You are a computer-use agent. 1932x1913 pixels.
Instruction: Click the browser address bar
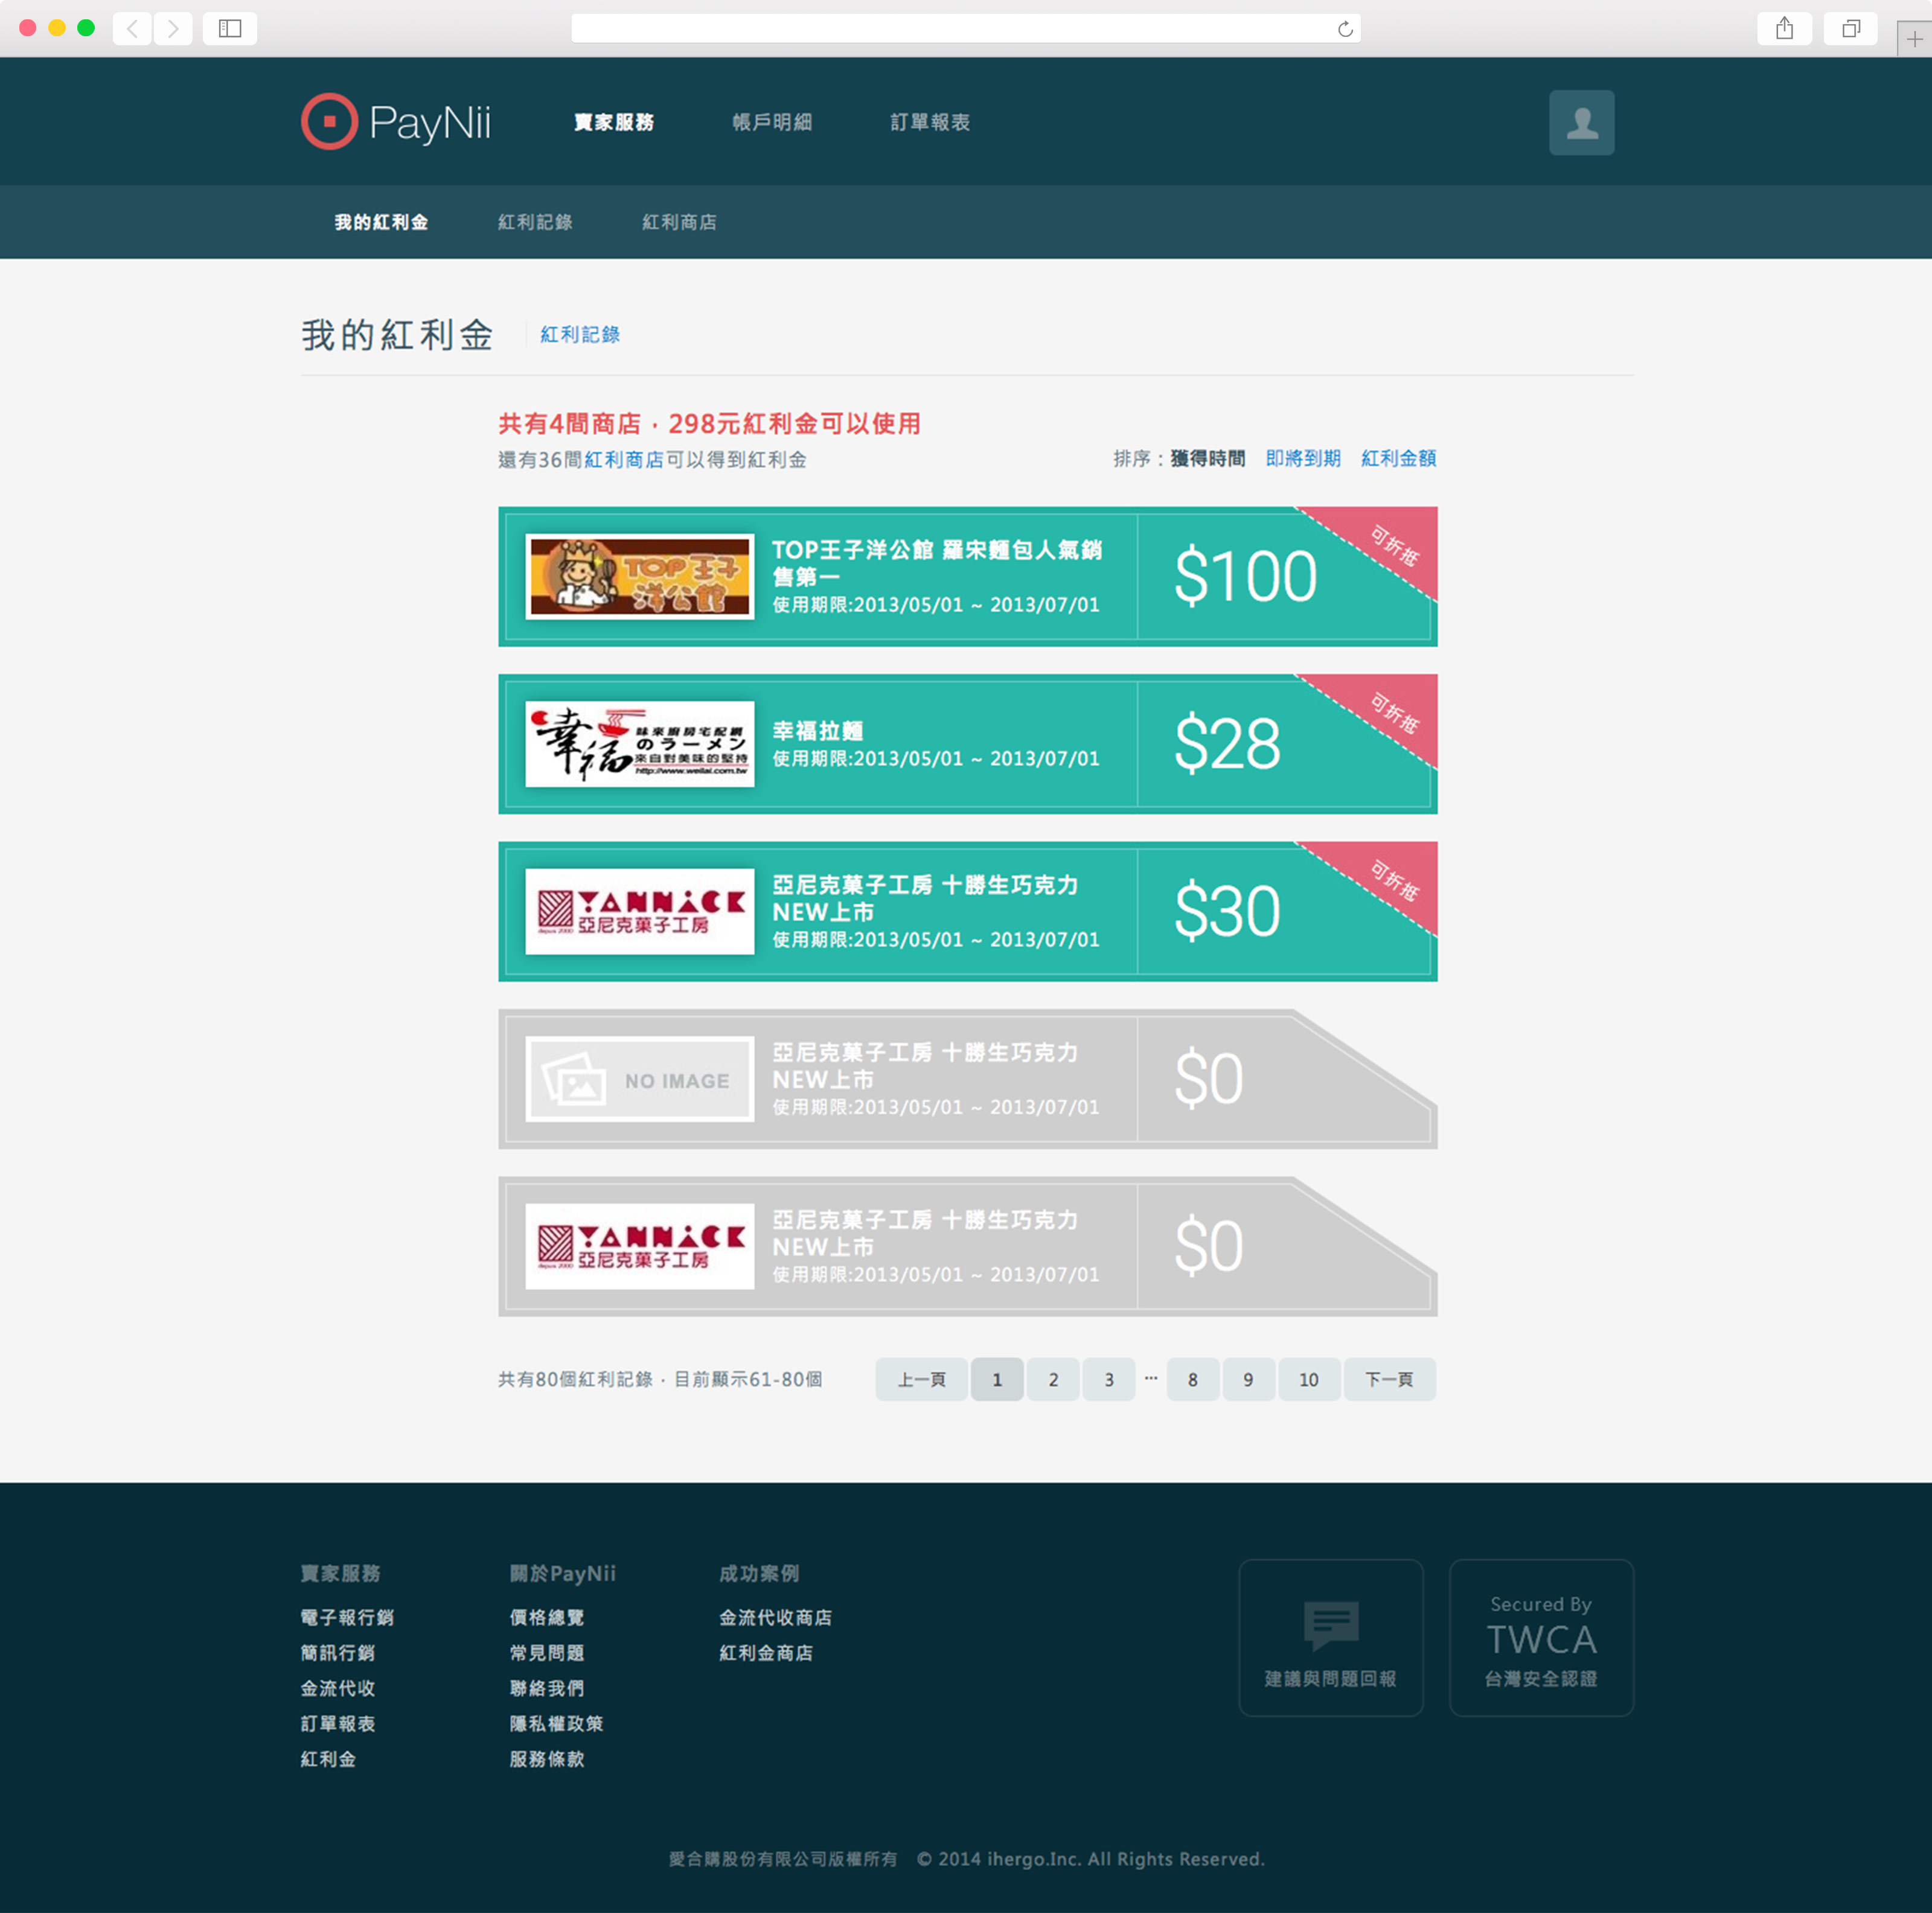tap(950, 29)
